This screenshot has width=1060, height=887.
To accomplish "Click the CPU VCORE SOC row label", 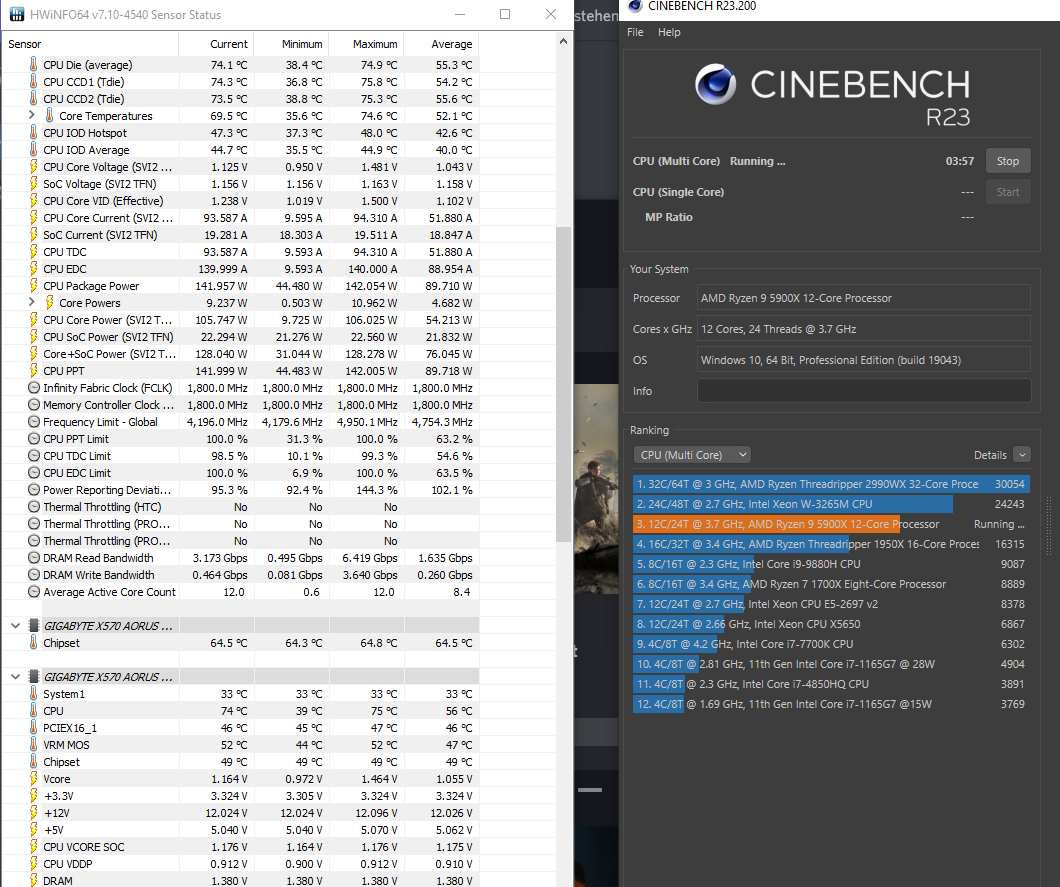I will click(x=84, y=846).
